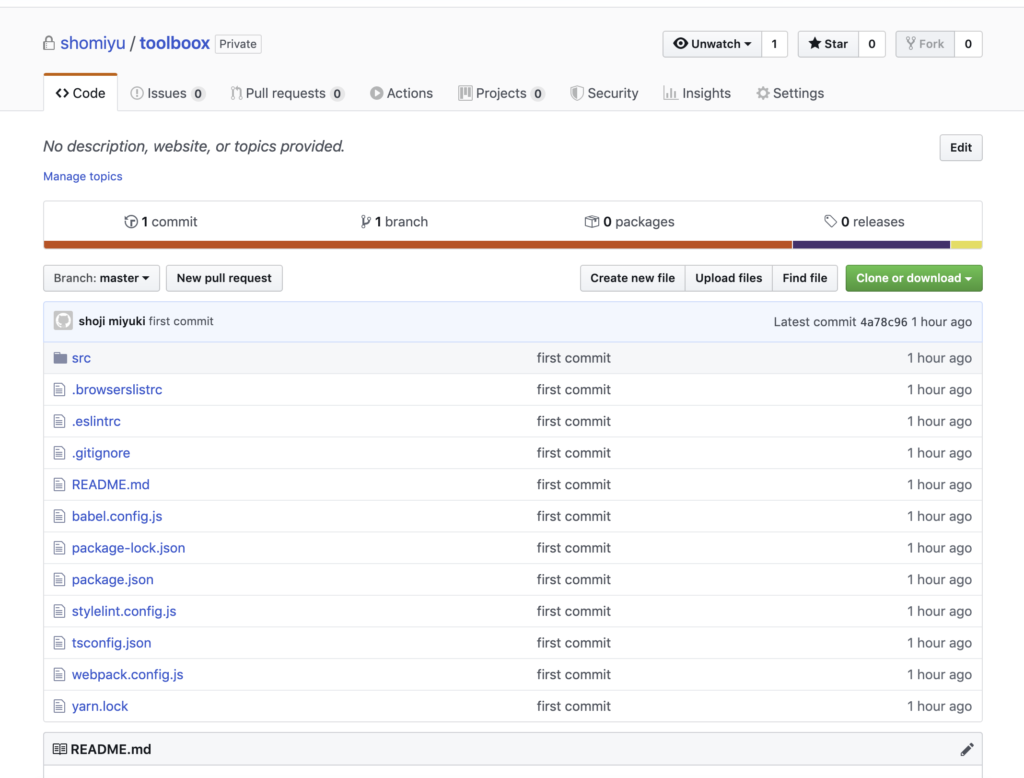Open the 0 releases link
This screenshot has height=778, width=1024.
point(864,222)
